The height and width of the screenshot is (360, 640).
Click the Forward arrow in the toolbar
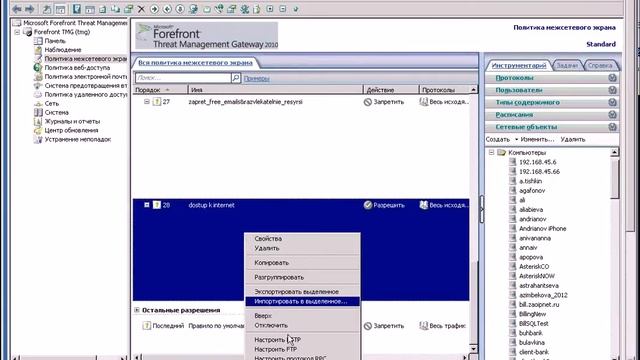click(30, 9)
